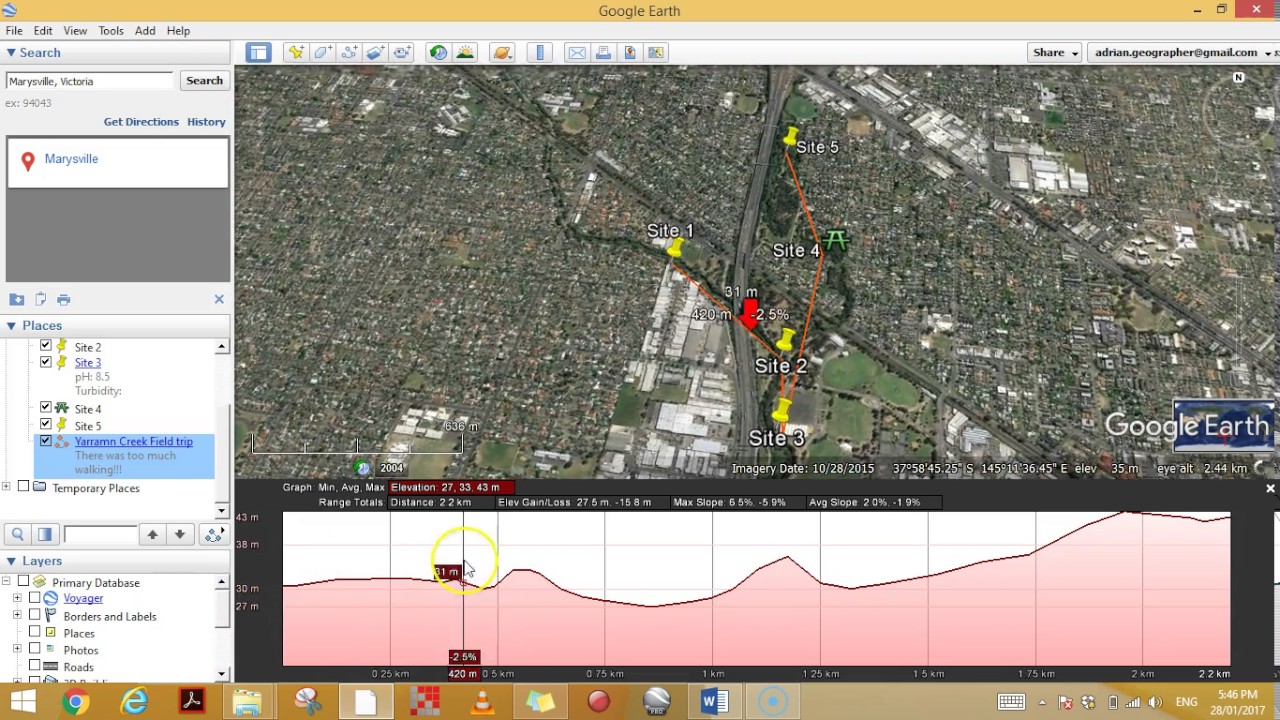The height and width of the screenshot is (720, 1280).
Task: Uncheck the Site 5 placemark
Action: [x=45, y=425]
